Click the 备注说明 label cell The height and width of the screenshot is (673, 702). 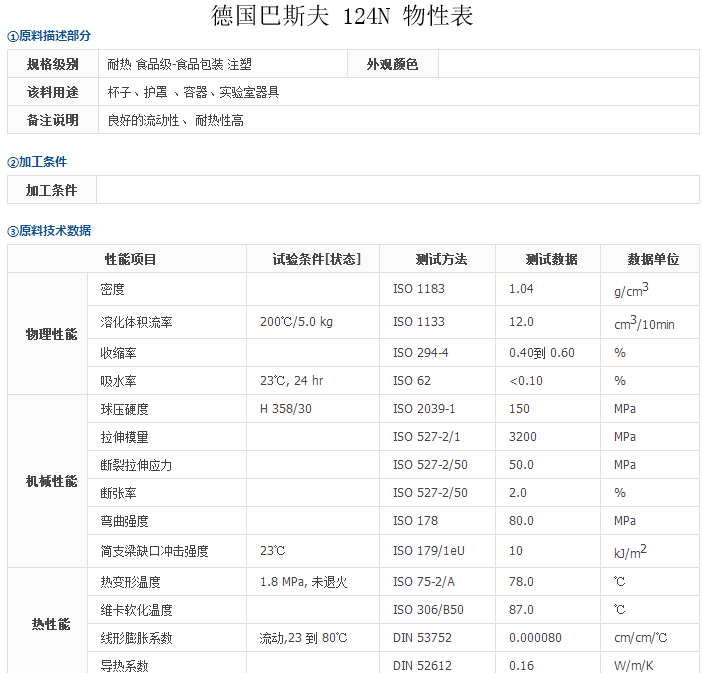(x=53, y=120)
